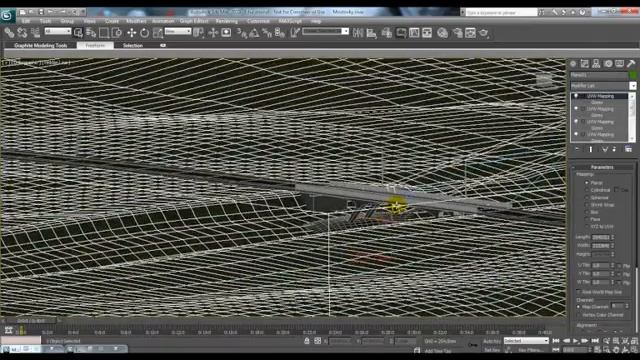Open the Material Editor icon
Viewport: 640px width, 360px height.
[442, 33]
